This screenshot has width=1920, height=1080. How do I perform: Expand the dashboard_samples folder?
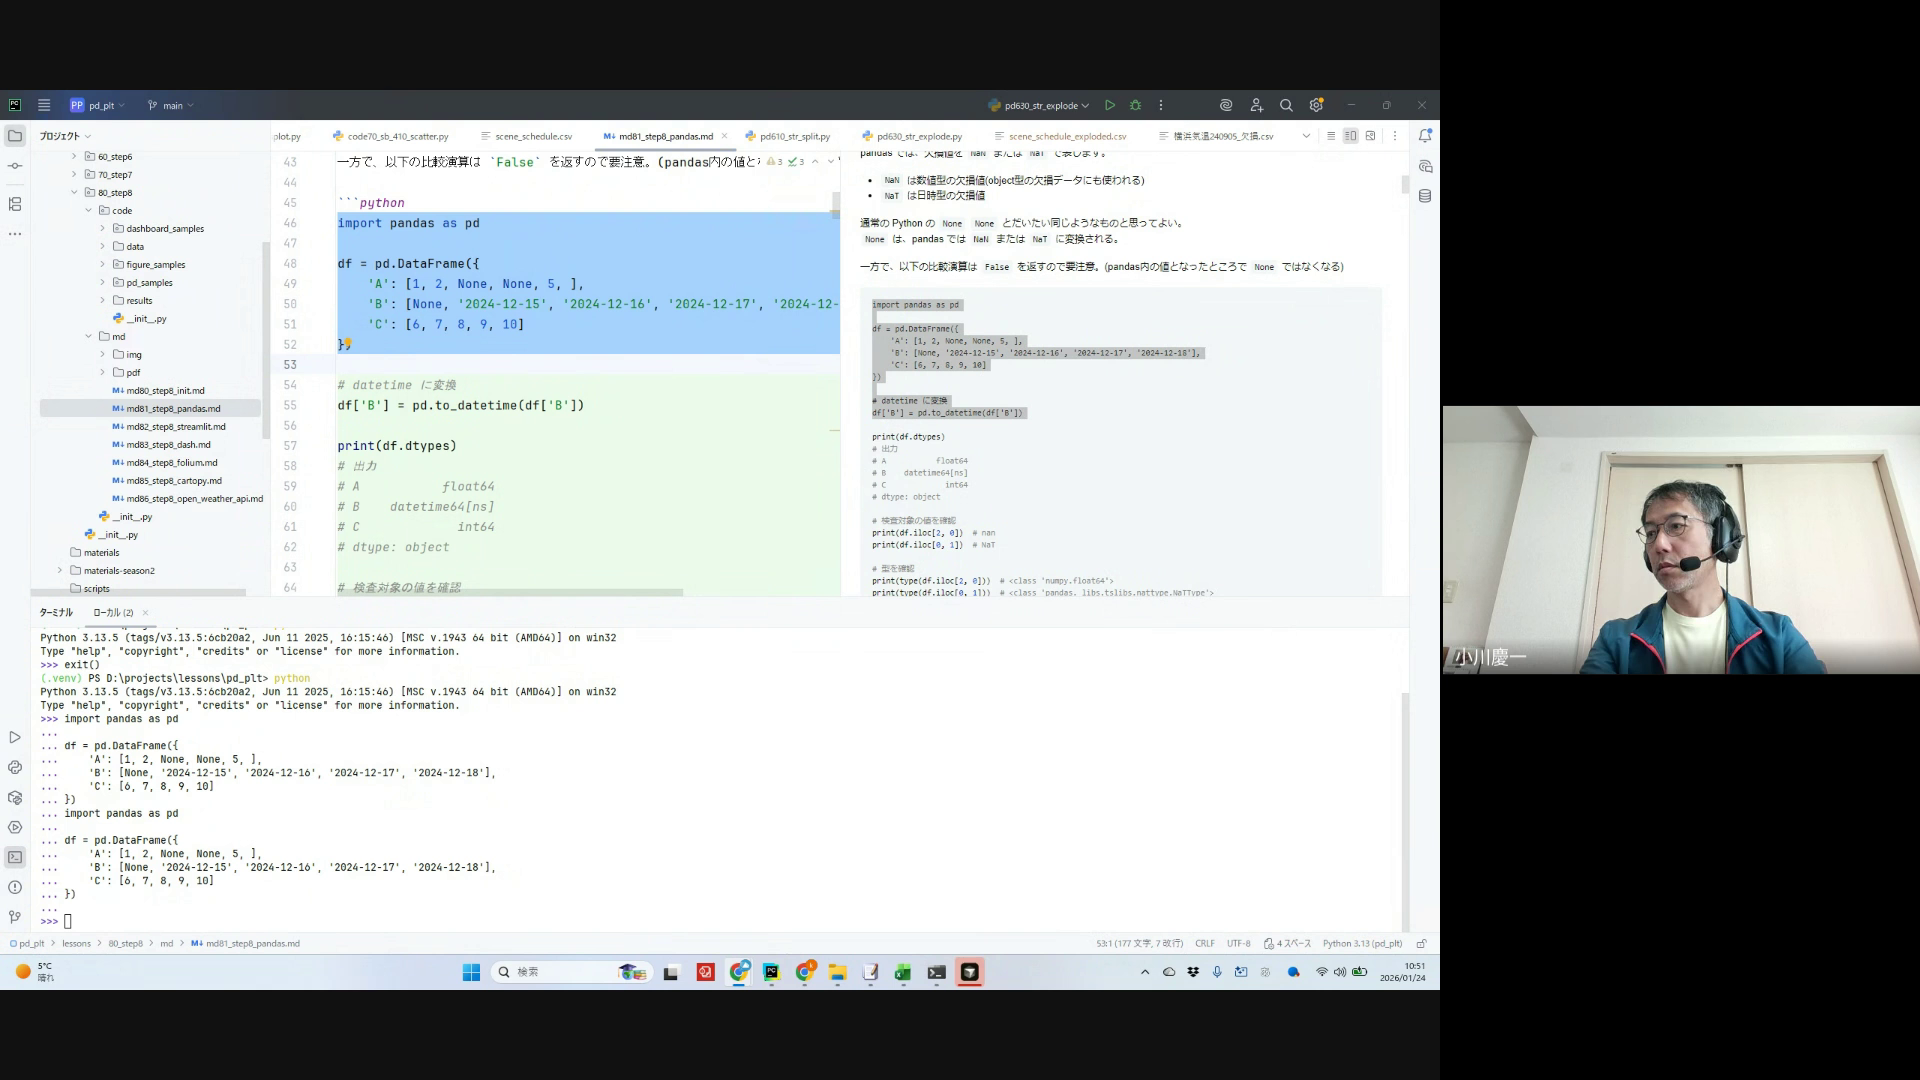click(102, 229)
